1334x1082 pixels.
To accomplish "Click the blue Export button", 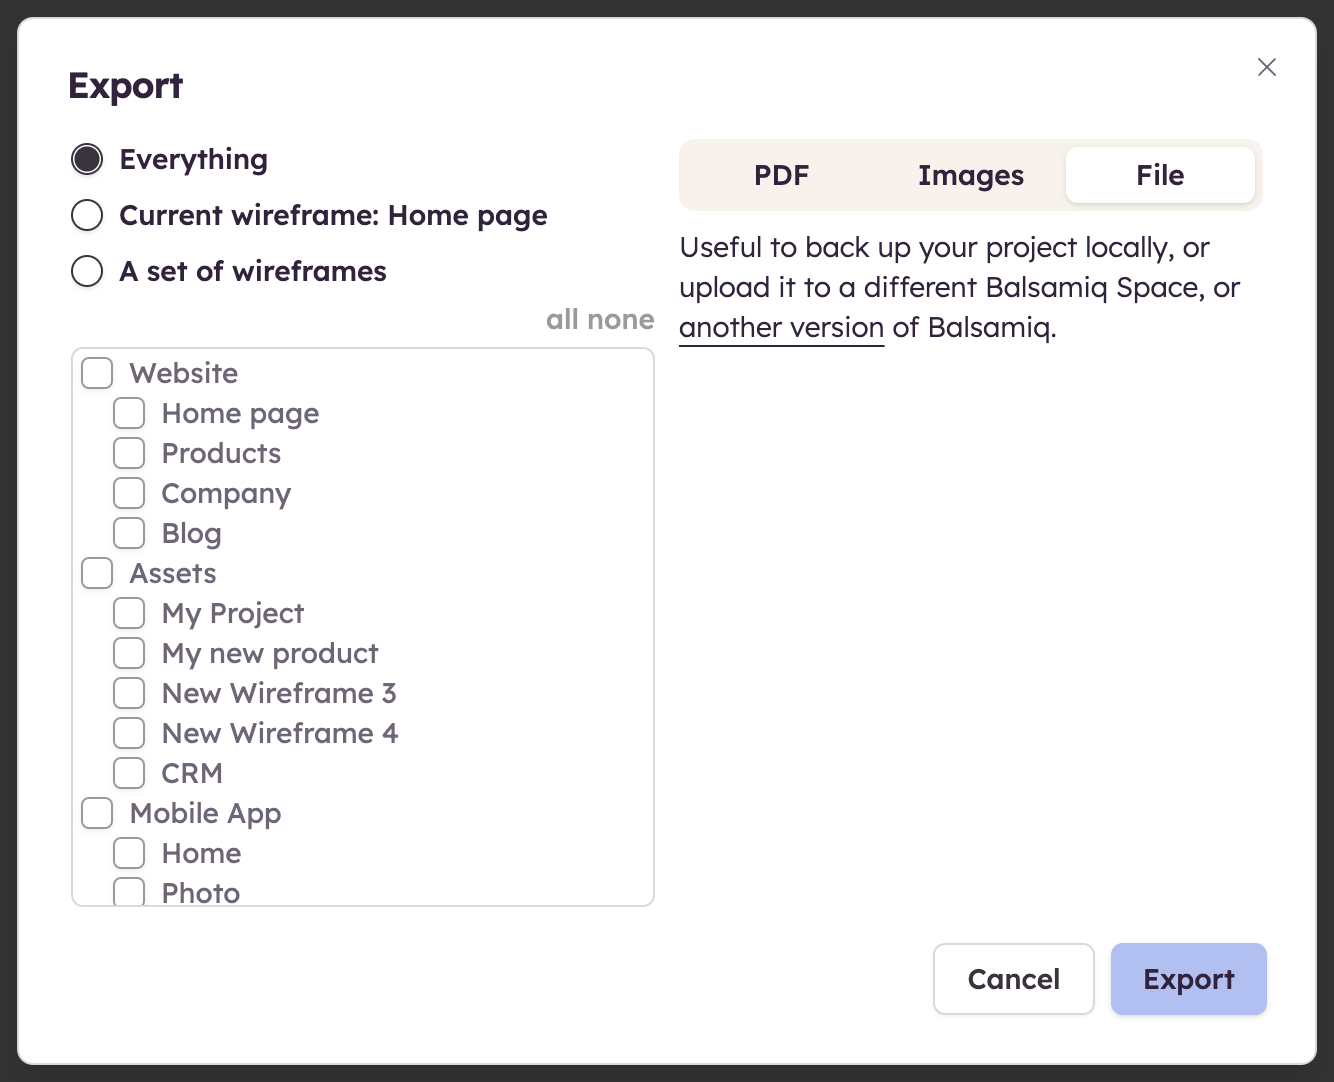I will (1188, 979).
